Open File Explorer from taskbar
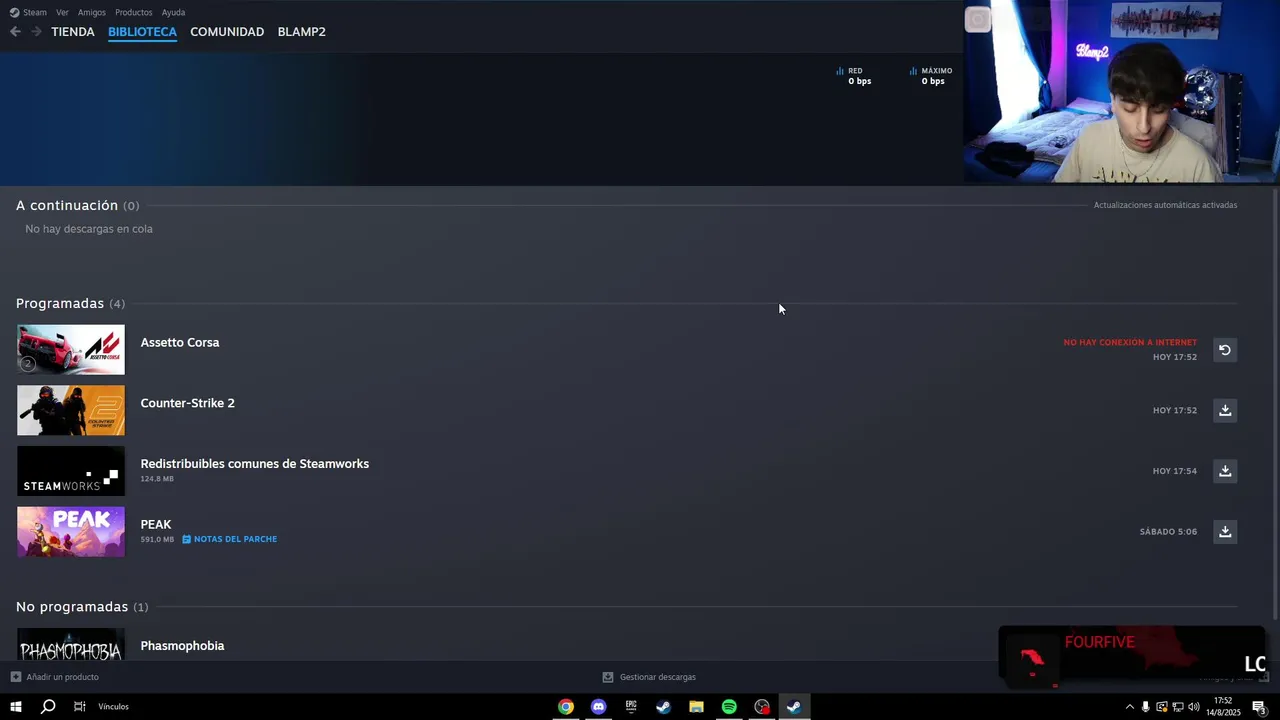 (x=696, y=707)
